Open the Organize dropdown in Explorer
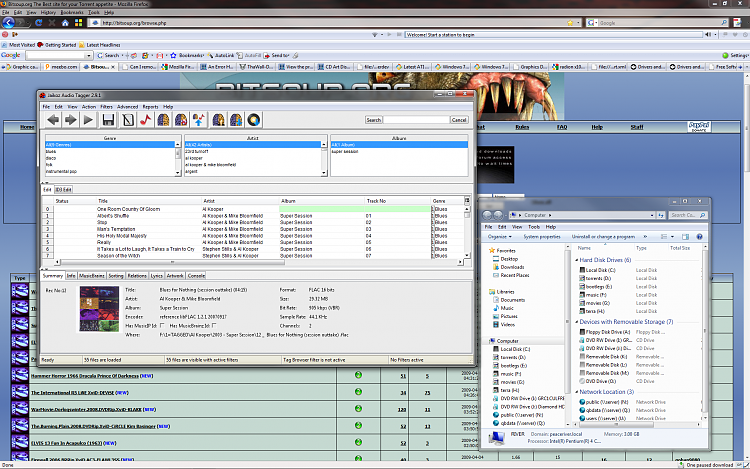750x469 pixels. pos(499,237)
